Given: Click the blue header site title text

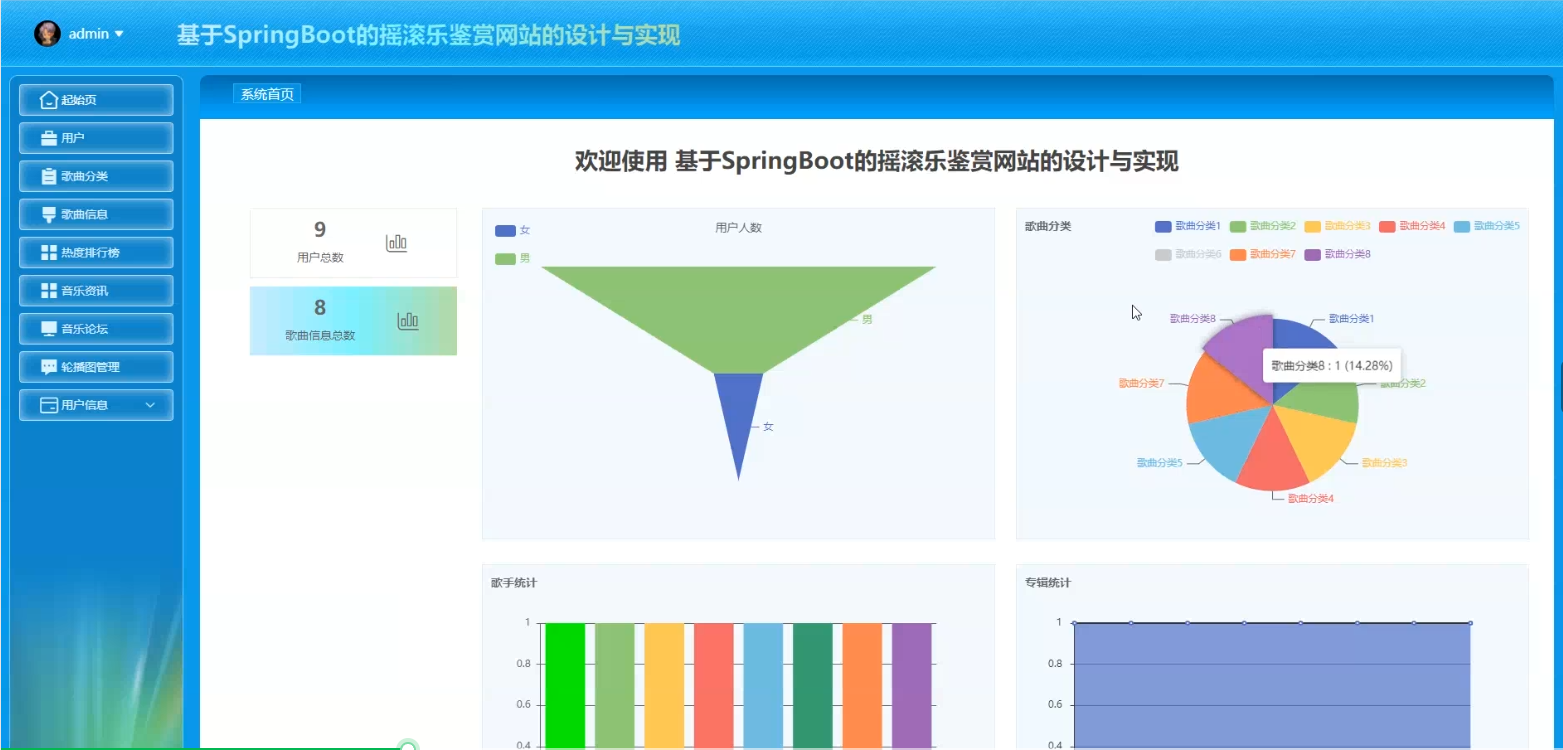Looking at the screenshot, I should tap(428, 35).
